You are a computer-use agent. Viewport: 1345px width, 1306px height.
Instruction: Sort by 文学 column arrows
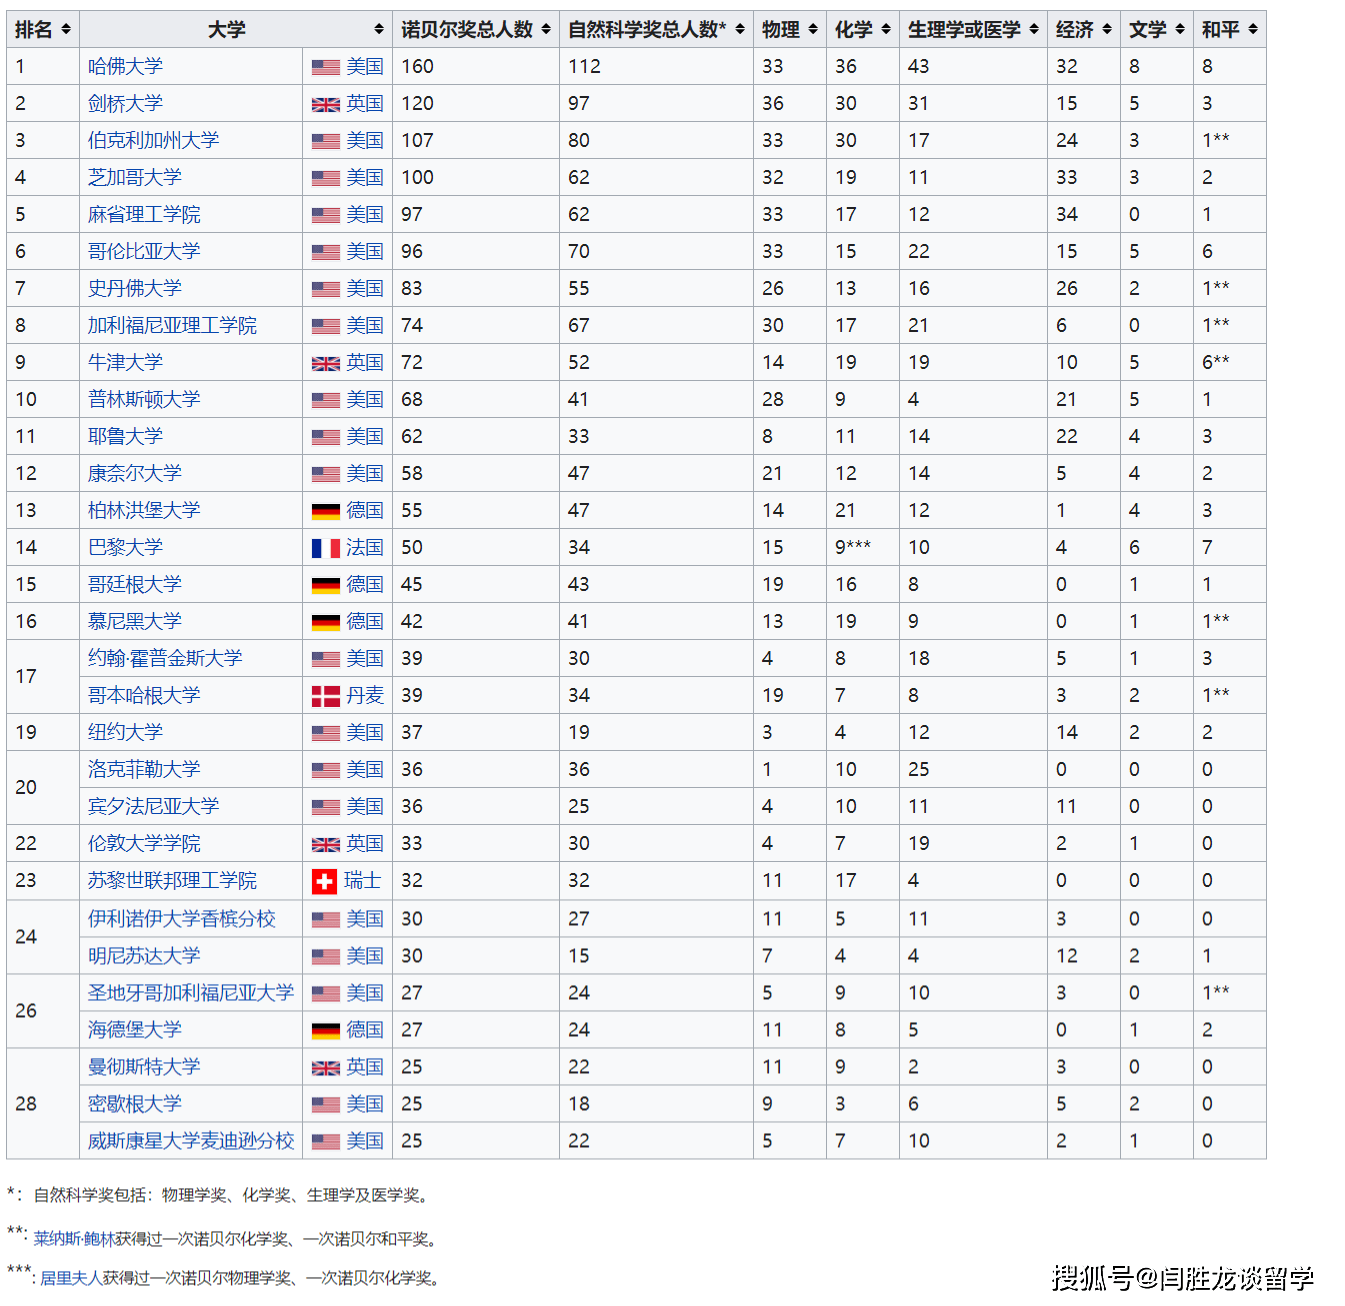[1180, 30]
